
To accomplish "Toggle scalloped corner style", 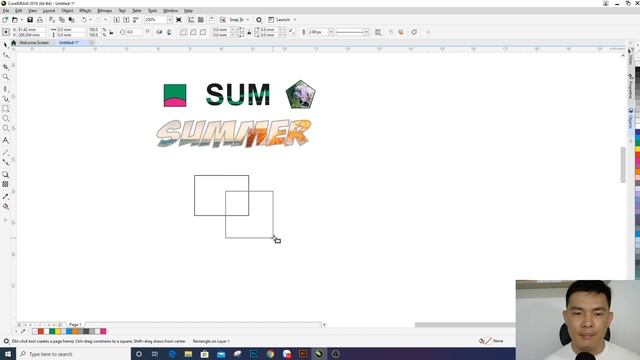I will 193,32.
